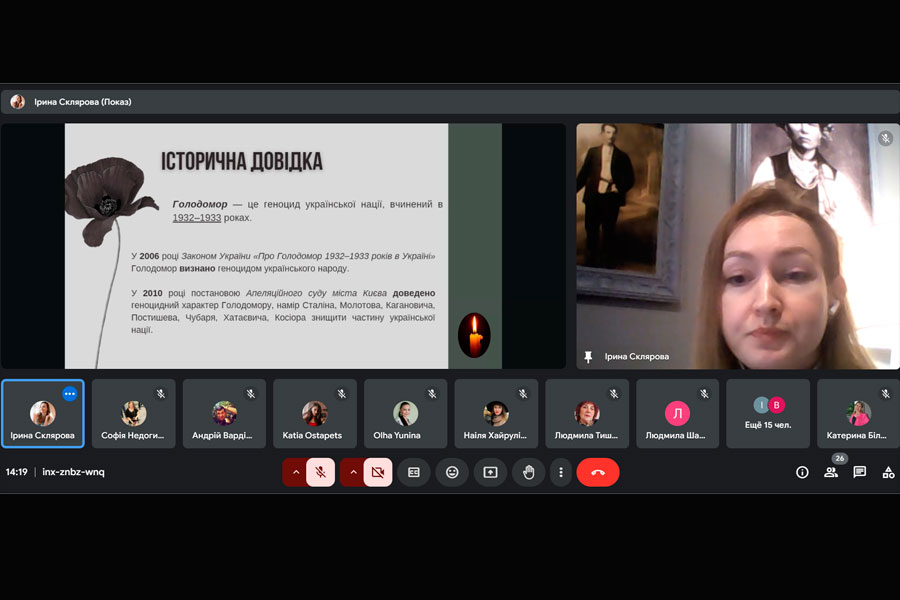Select Людмила Тиш... participant tile
The image size is (900, 600).
pyautogui.click(x=587, y=413)
